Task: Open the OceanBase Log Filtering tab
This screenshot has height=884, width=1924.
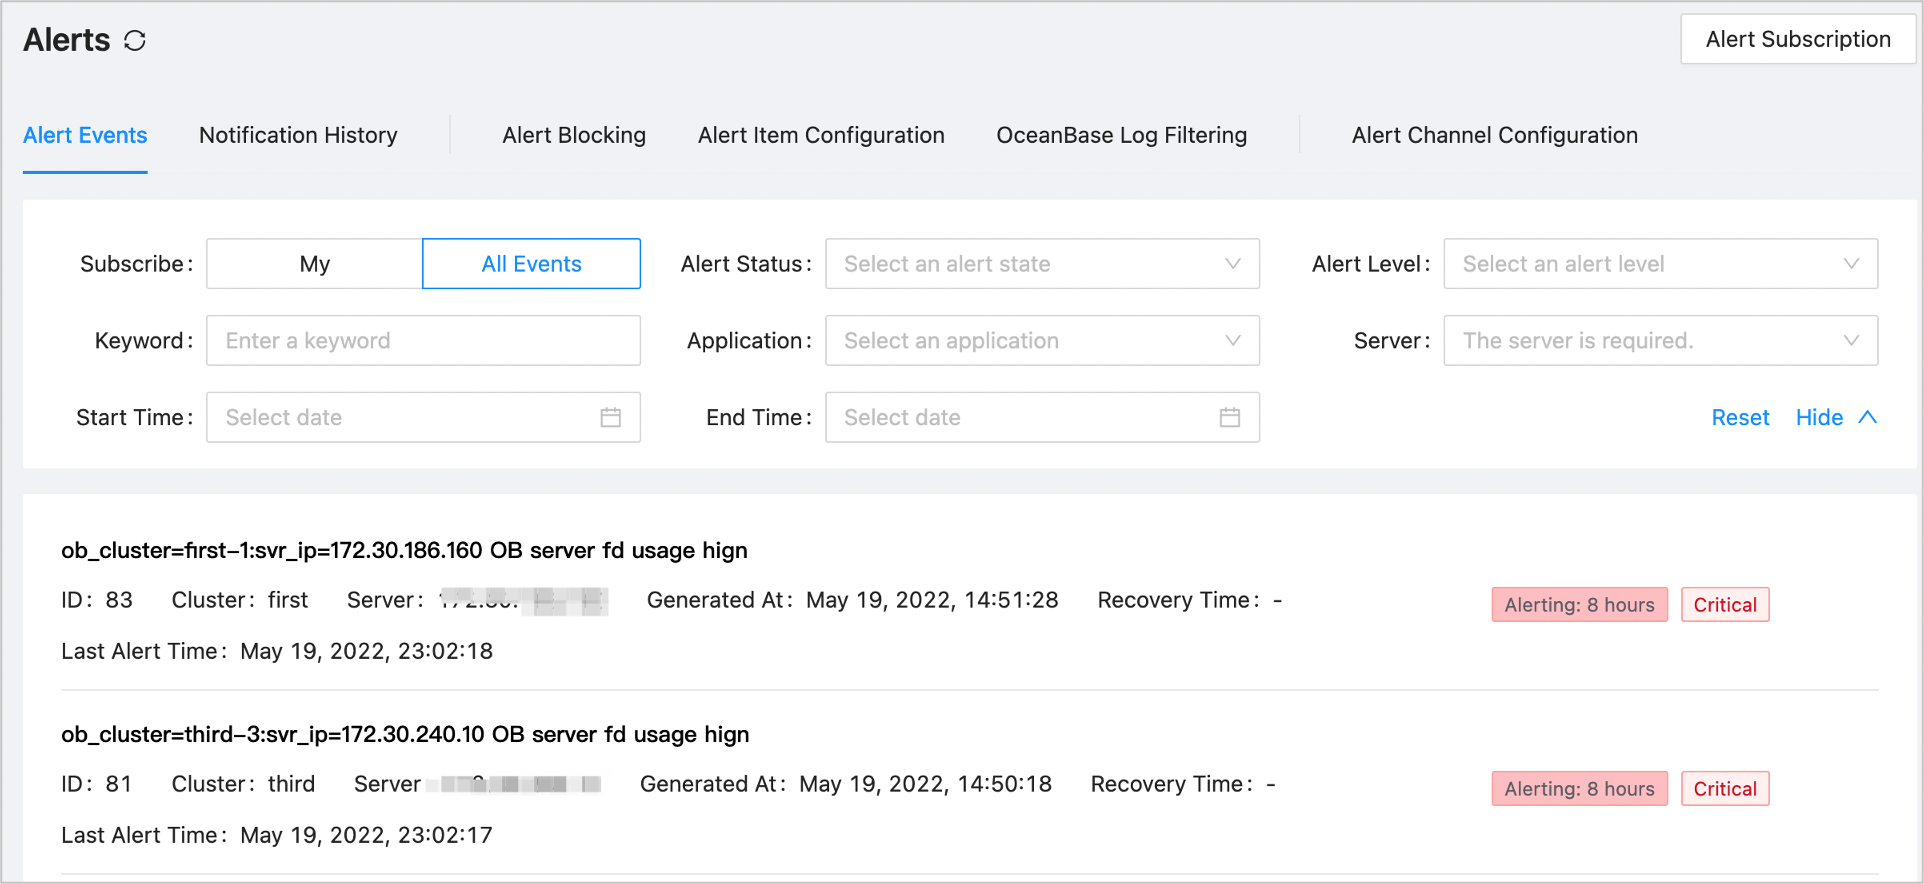Action: [1121, 135]
